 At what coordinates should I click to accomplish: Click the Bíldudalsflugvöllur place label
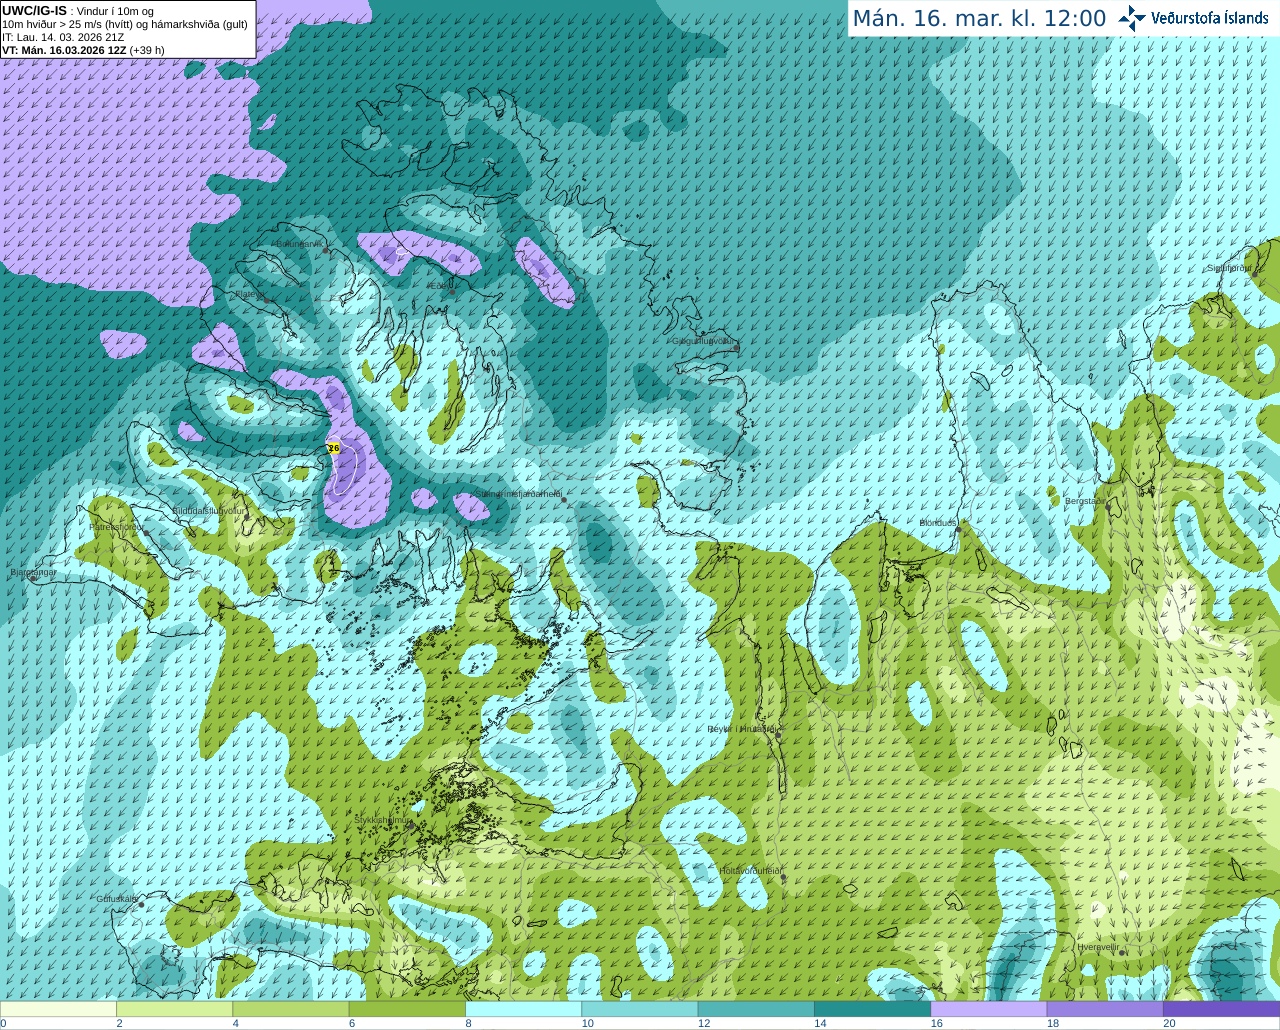pyautogui.click(x=208, y=510)
